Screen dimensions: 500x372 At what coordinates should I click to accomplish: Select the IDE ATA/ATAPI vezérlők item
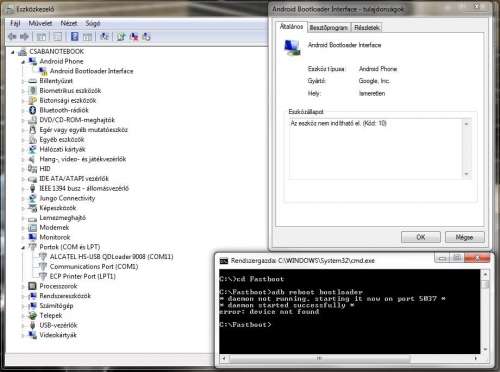[74, 179]
